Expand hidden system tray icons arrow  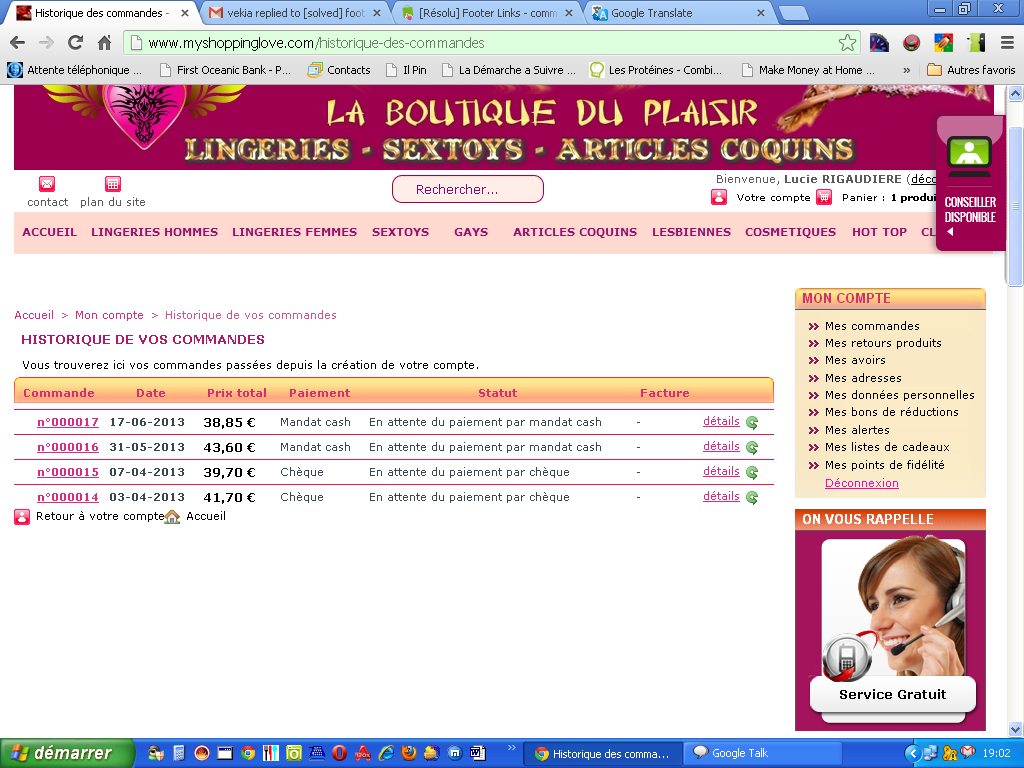point(913,753)
